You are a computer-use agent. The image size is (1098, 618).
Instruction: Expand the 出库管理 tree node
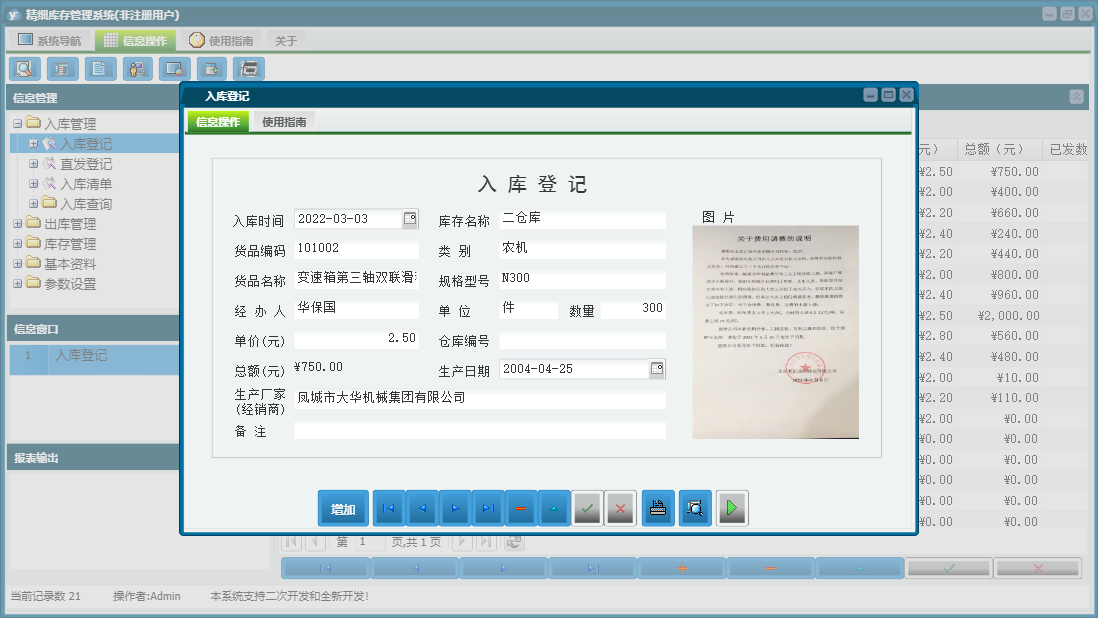coord(18,224)
